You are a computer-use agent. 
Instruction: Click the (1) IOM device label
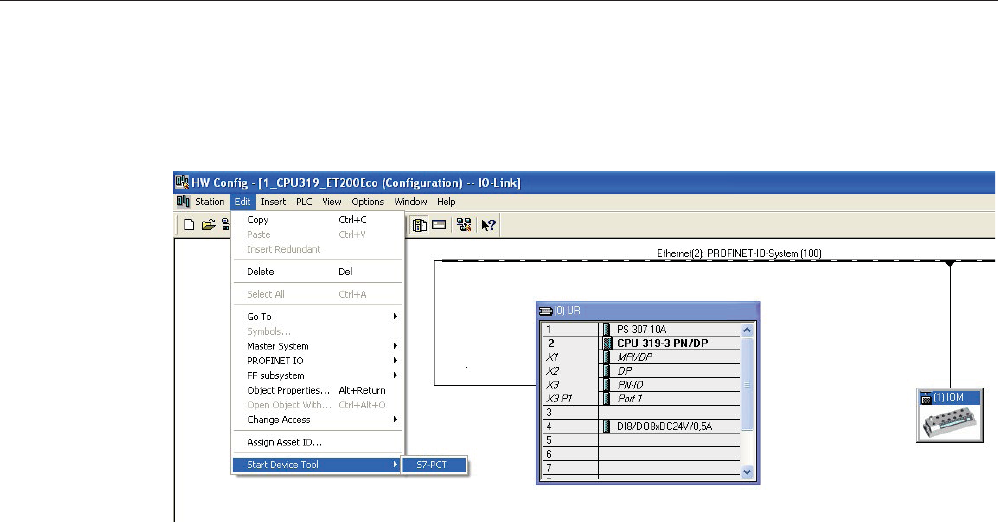tap(948, 398)
